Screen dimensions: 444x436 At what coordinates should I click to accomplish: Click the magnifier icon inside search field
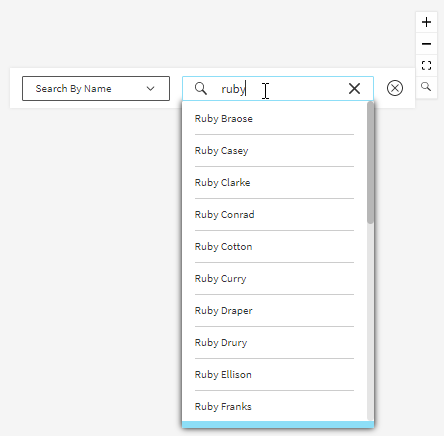point(201,89)
